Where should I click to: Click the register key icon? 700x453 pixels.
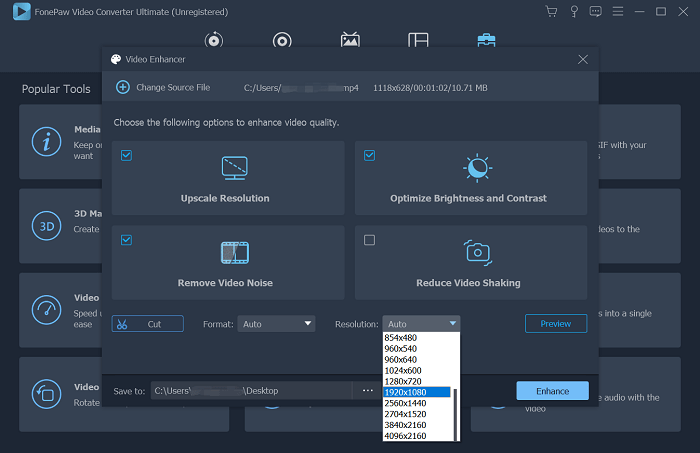coord(574,12)
